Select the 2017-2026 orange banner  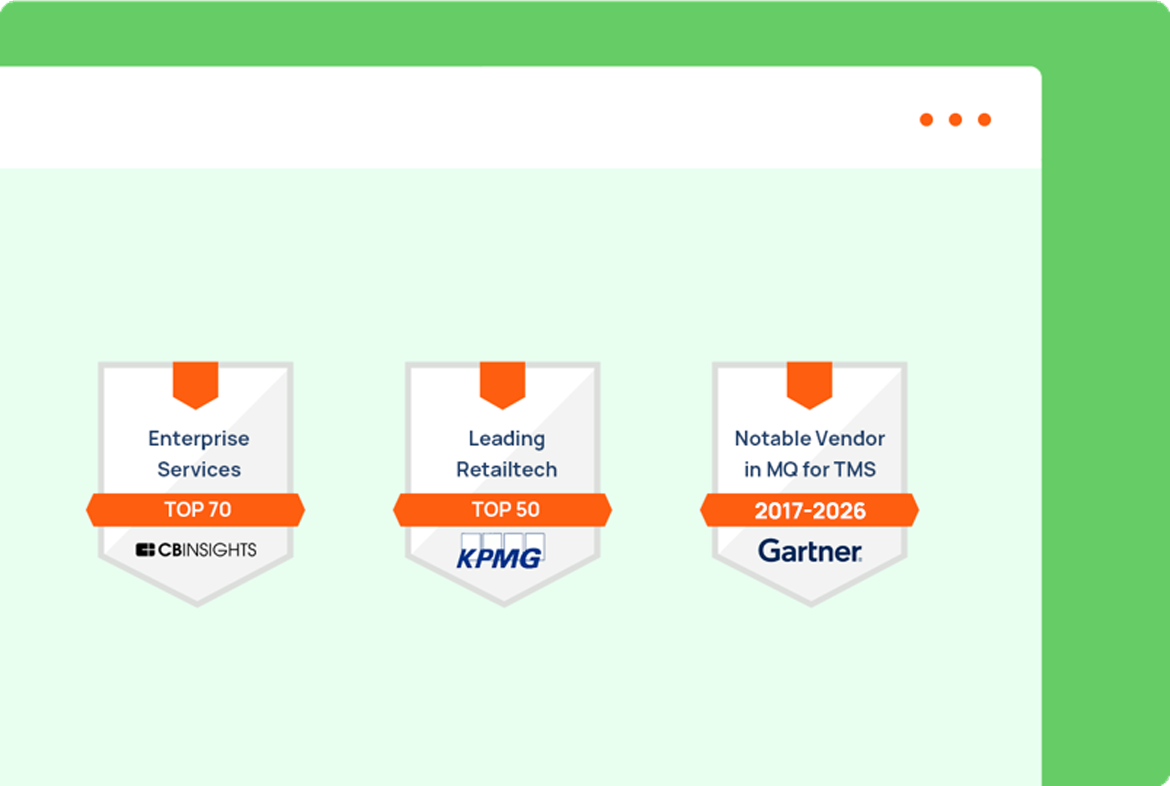(x=809, y=511)
